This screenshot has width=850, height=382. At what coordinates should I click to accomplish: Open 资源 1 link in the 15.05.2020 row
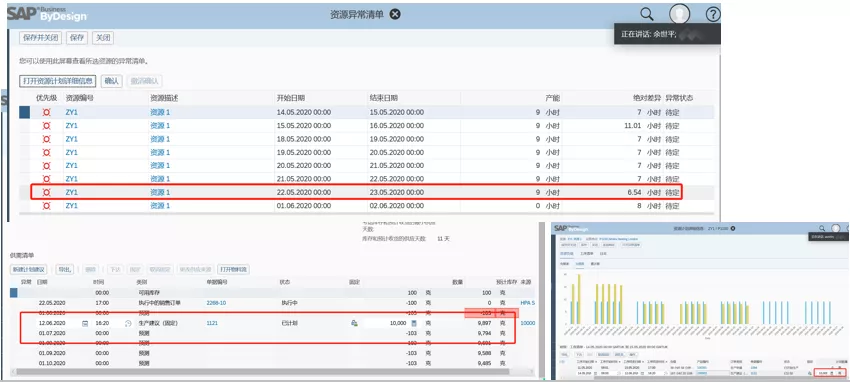click(160, 126)
